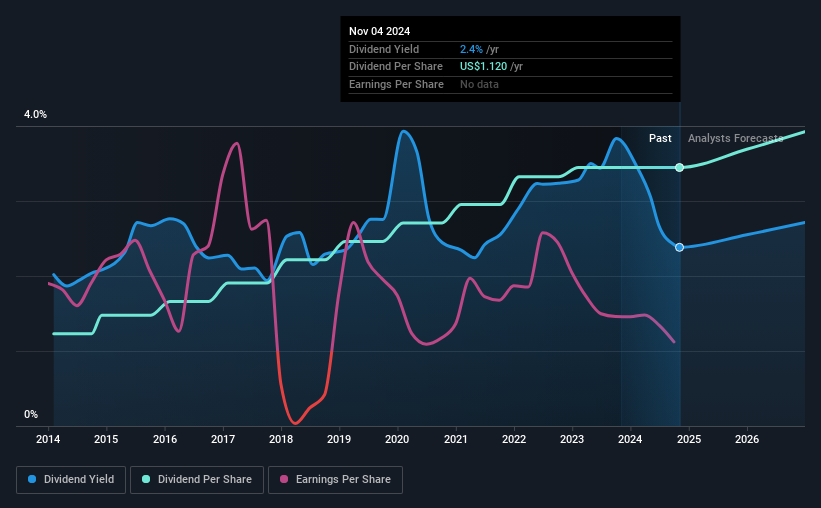Click the 'Past' label on chart

coord(660,138)
